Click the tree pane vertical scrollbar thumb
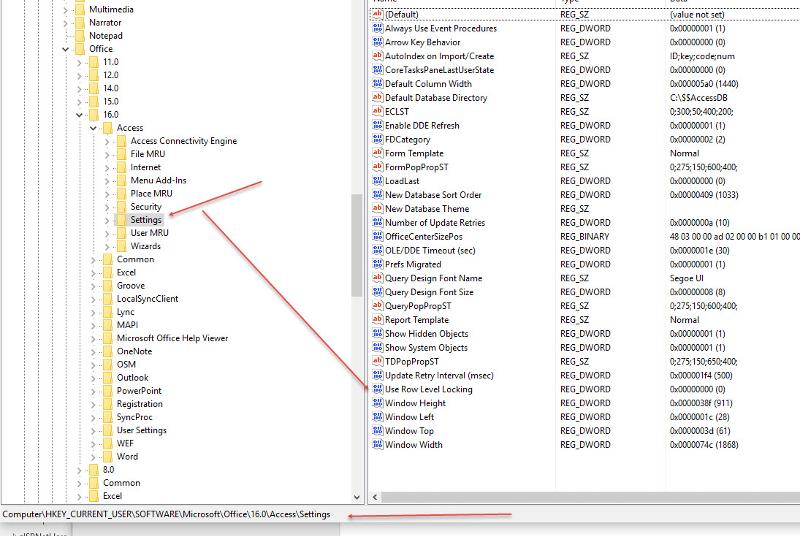 357,245
